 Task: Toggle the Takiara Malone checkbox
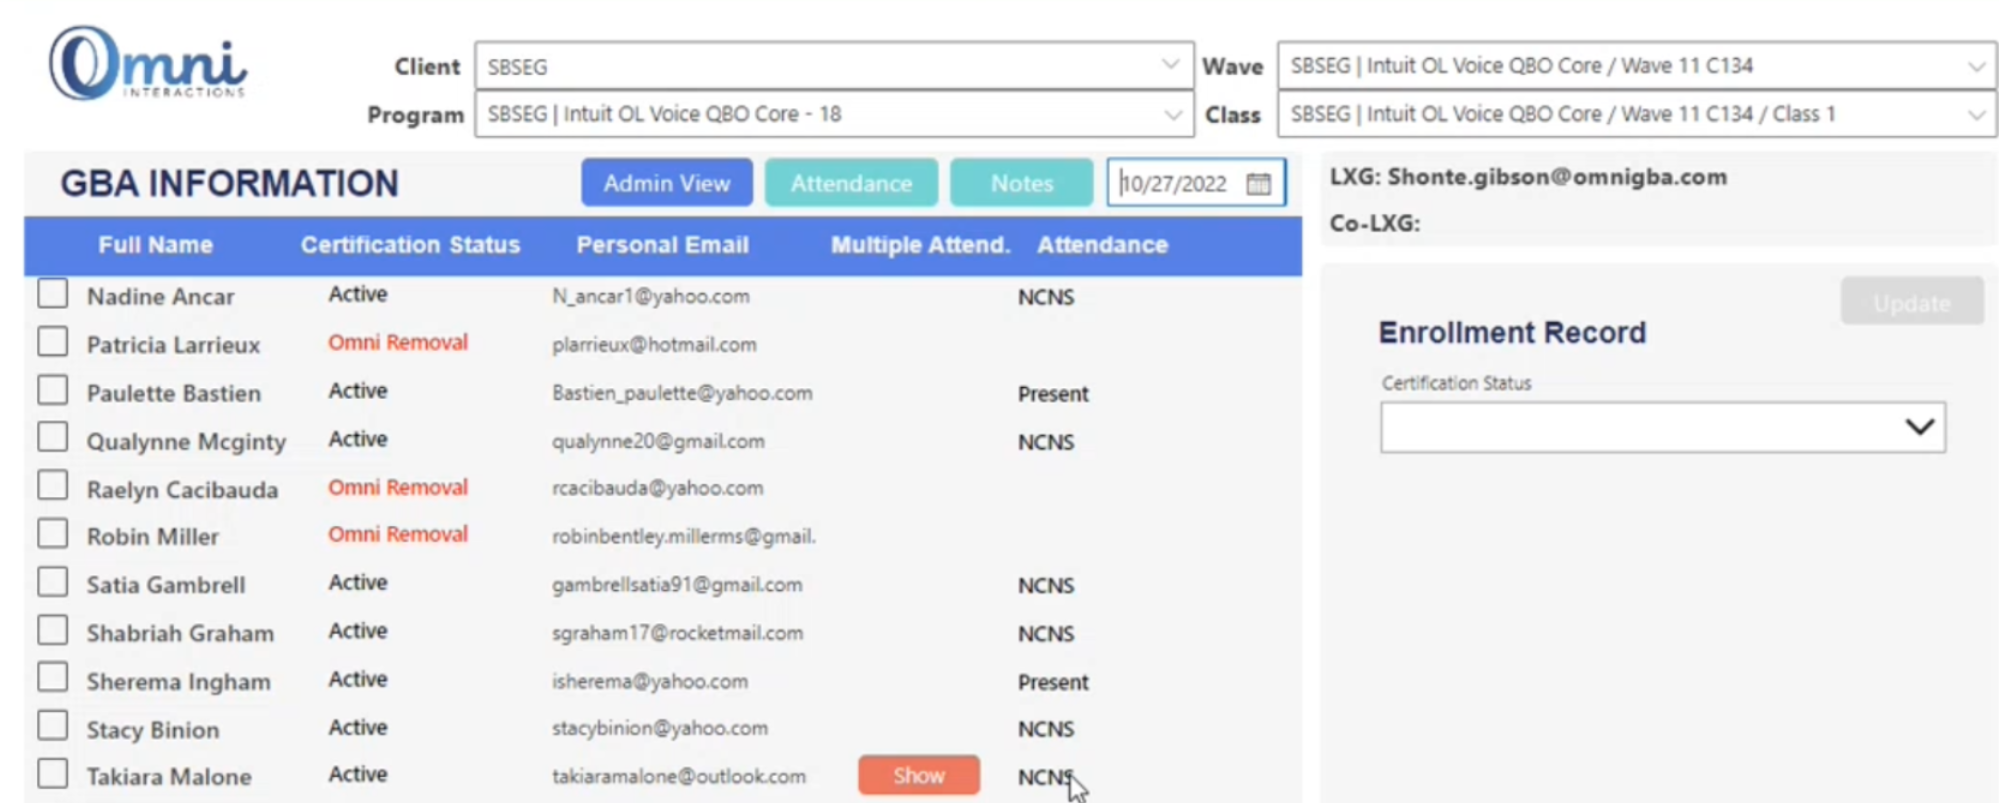click(53, 774)
